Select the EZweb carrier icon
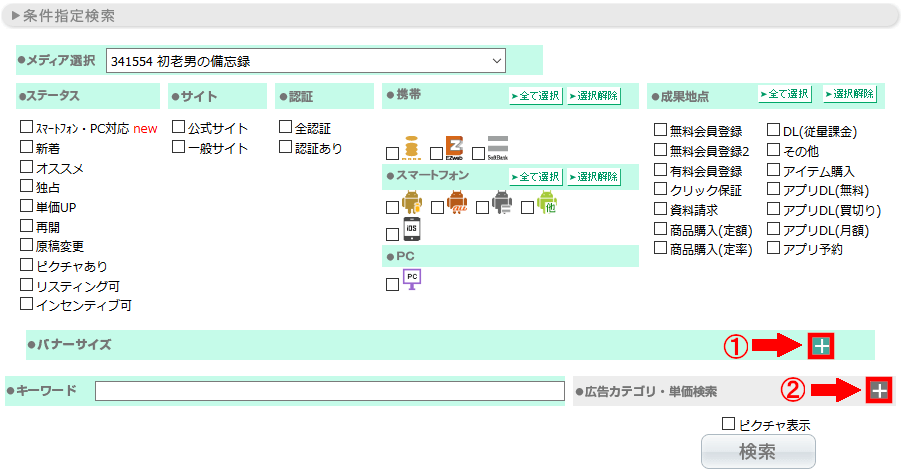 454,148
